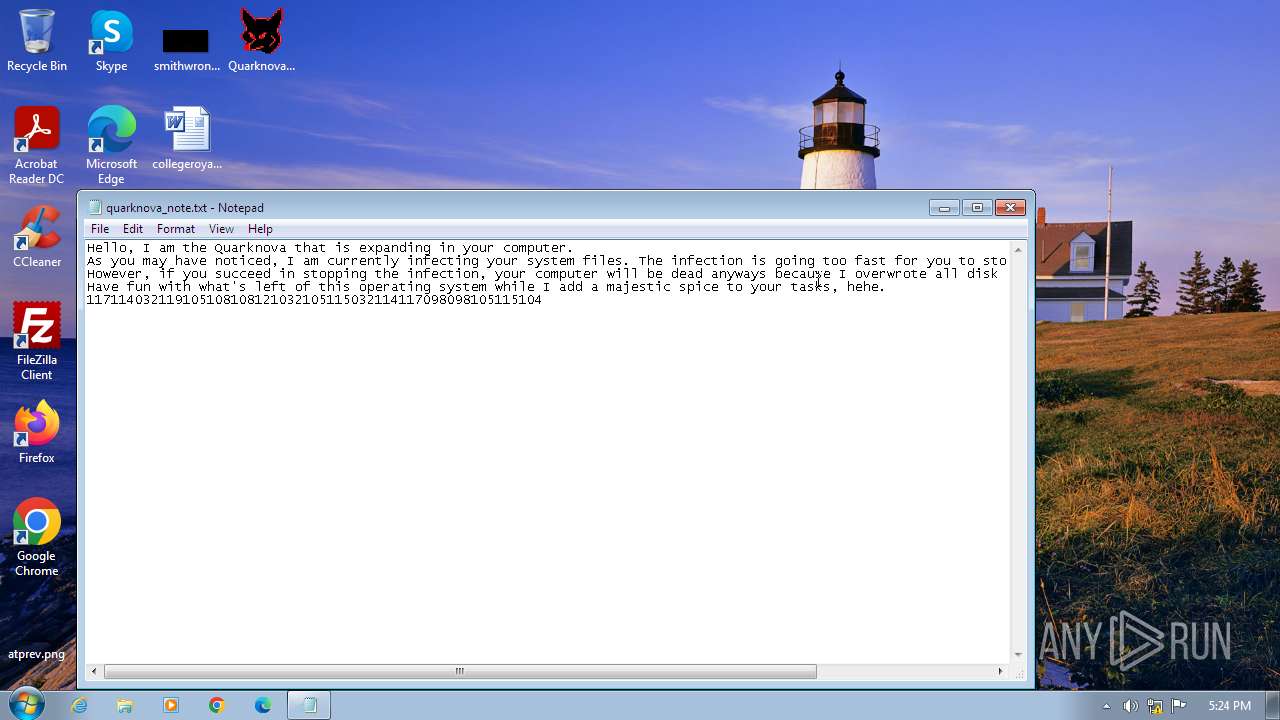
Task: Maximize the Notepad window
Action: click(977, 207)
